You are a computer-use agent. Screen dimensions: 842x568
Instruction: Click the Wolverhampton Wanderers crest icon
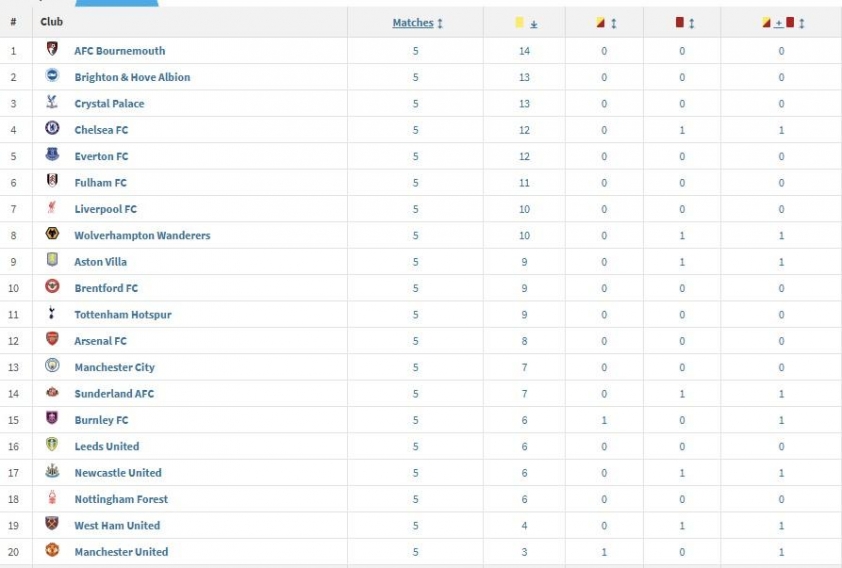[52, 234]
